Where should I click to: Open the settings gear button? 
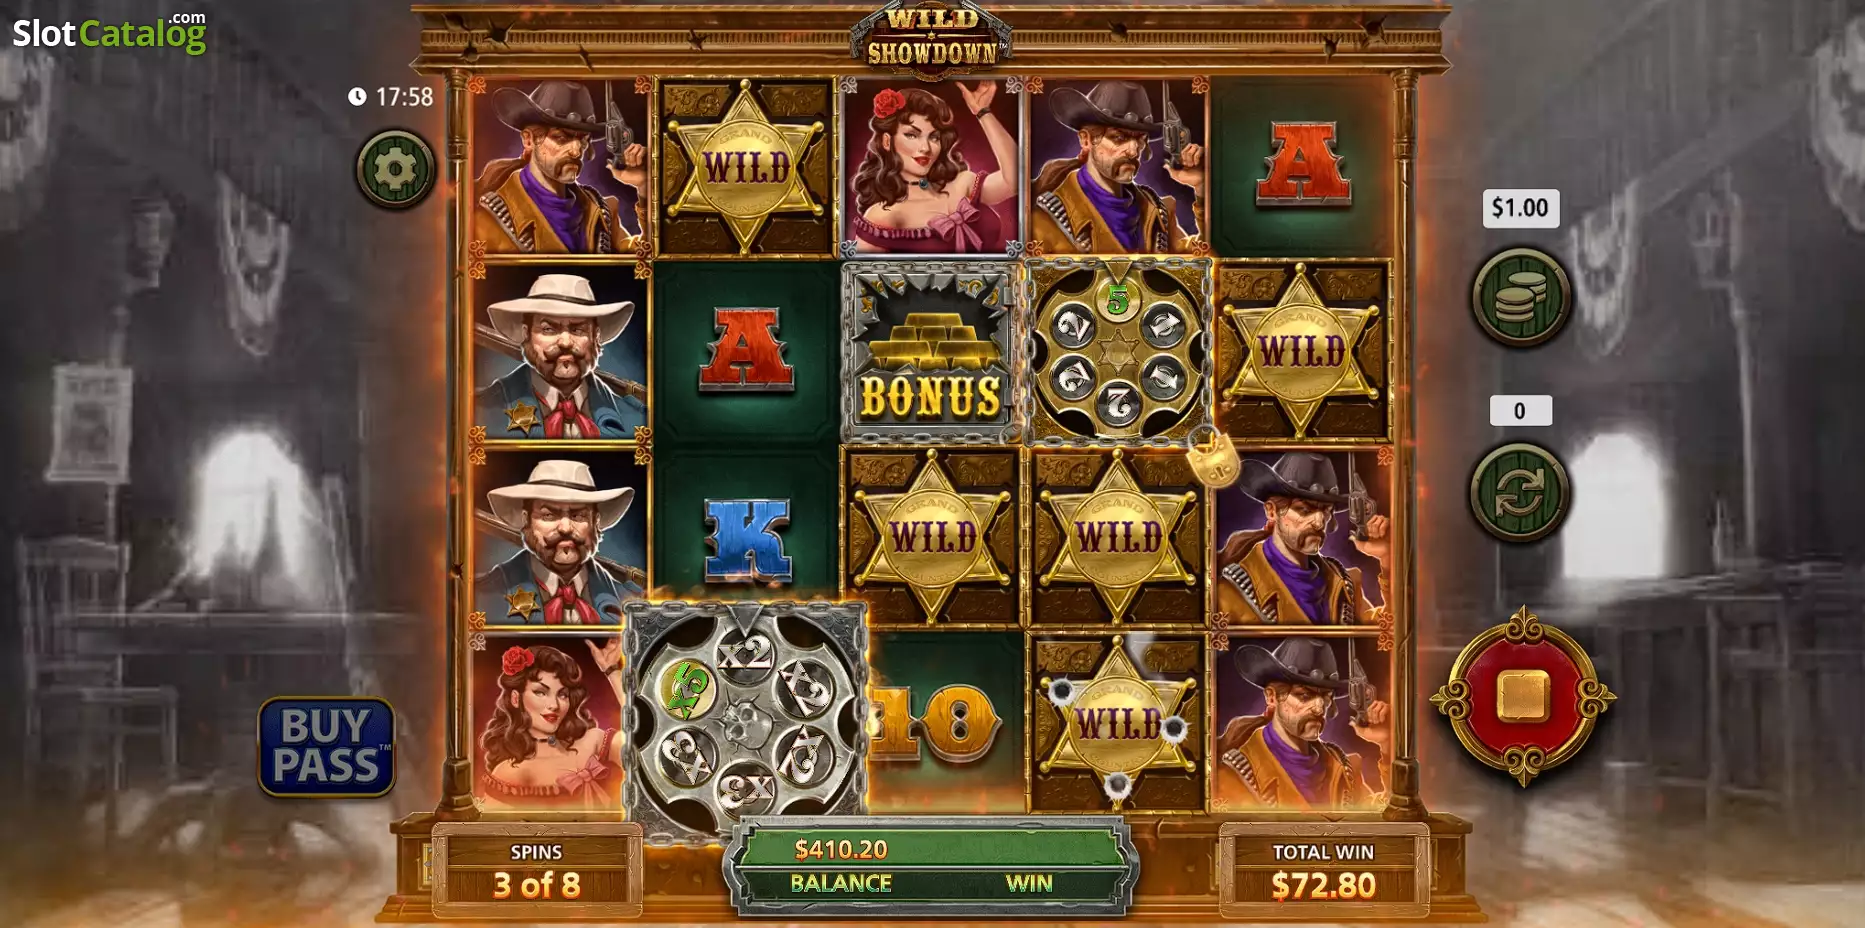point(395,169)
